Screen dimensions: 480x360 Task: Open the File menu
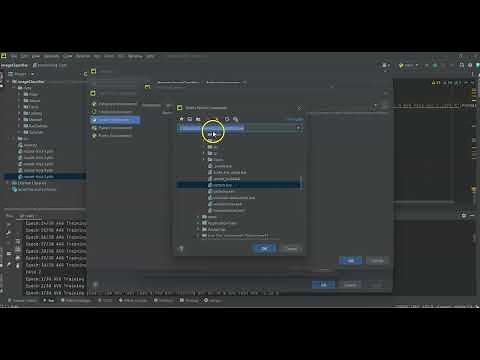point(14,56)
